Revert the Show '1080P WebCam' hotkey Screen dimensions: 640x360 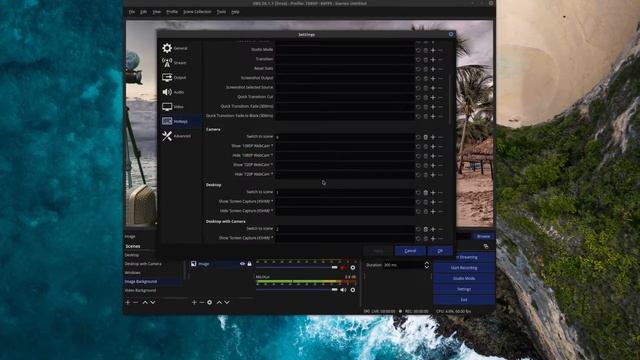(418, 147)
